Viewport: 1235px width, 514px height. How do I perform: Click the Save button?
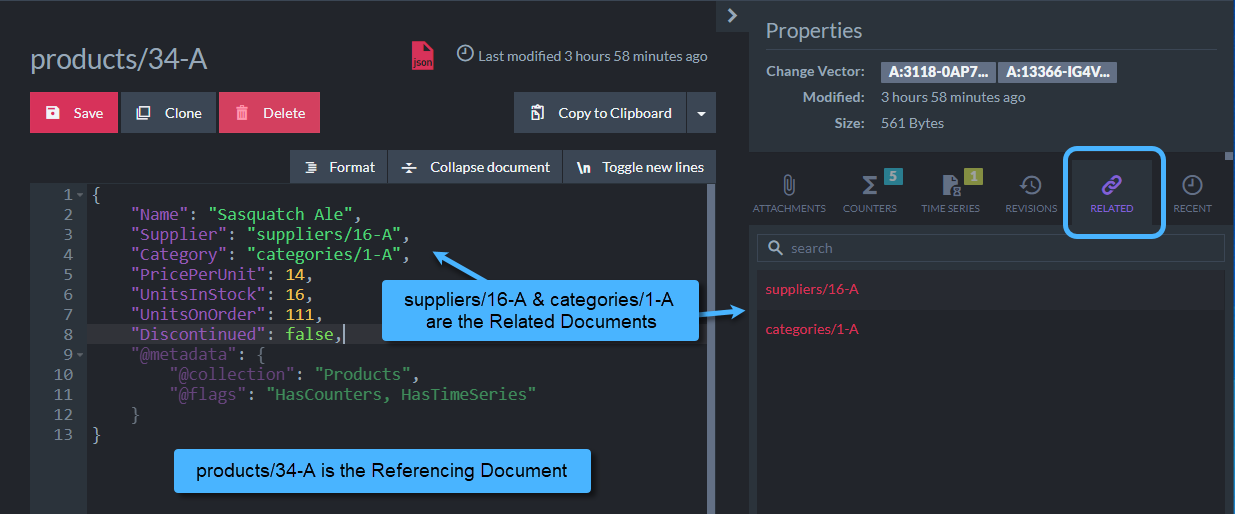coord(74,113)
